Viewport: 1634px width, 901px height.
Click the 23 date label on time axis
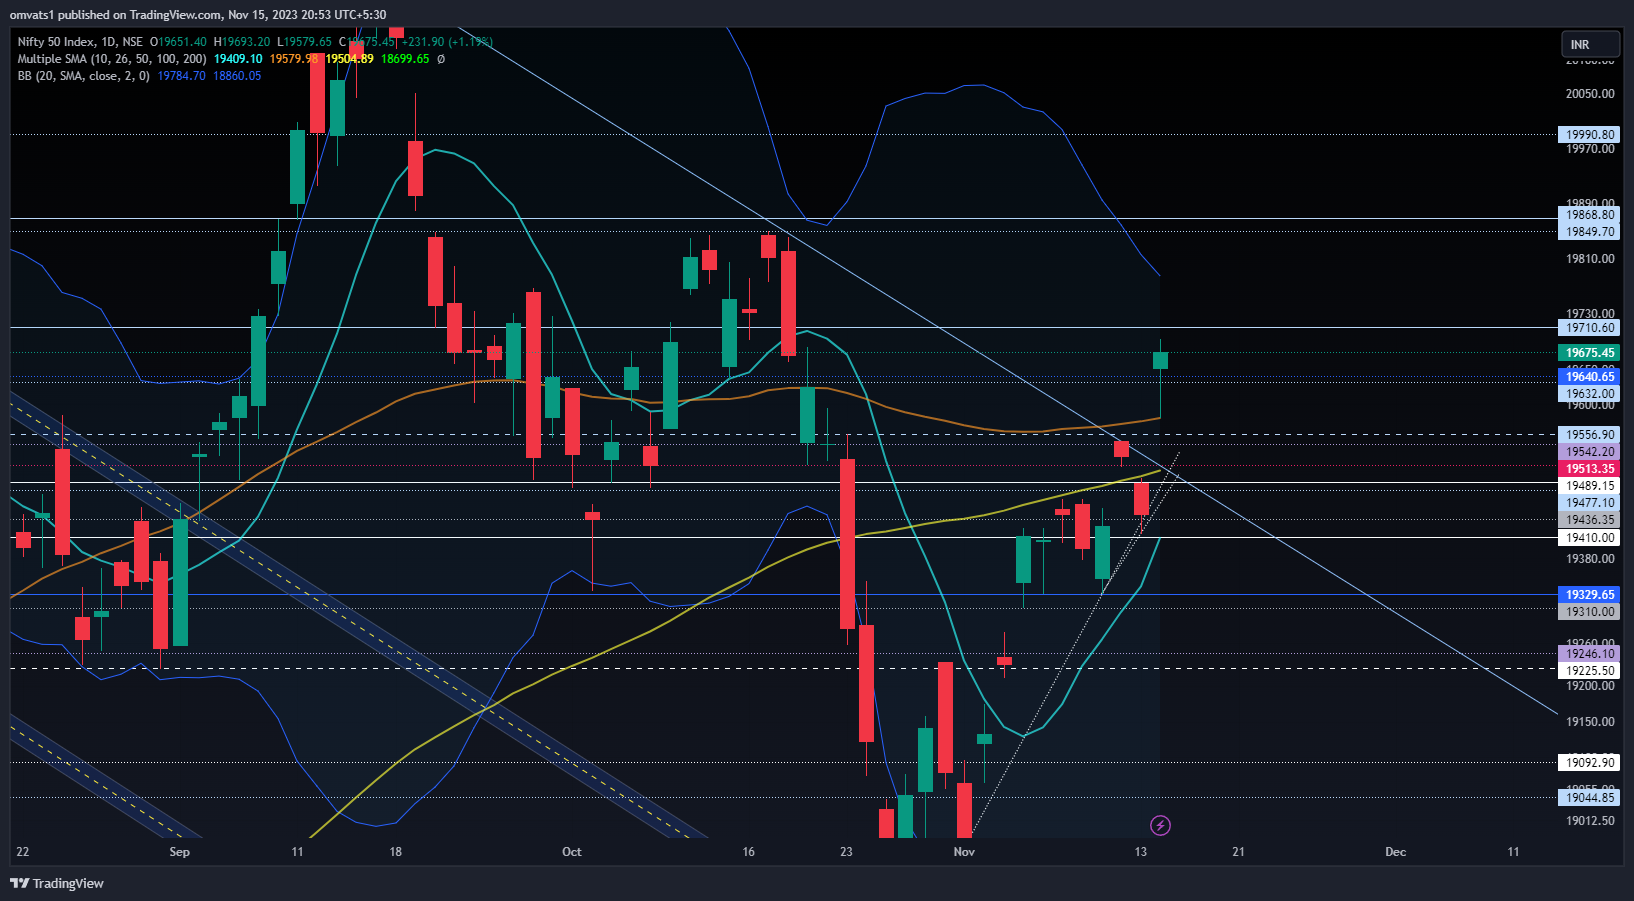pyautogui.click(x=847, y=852)
